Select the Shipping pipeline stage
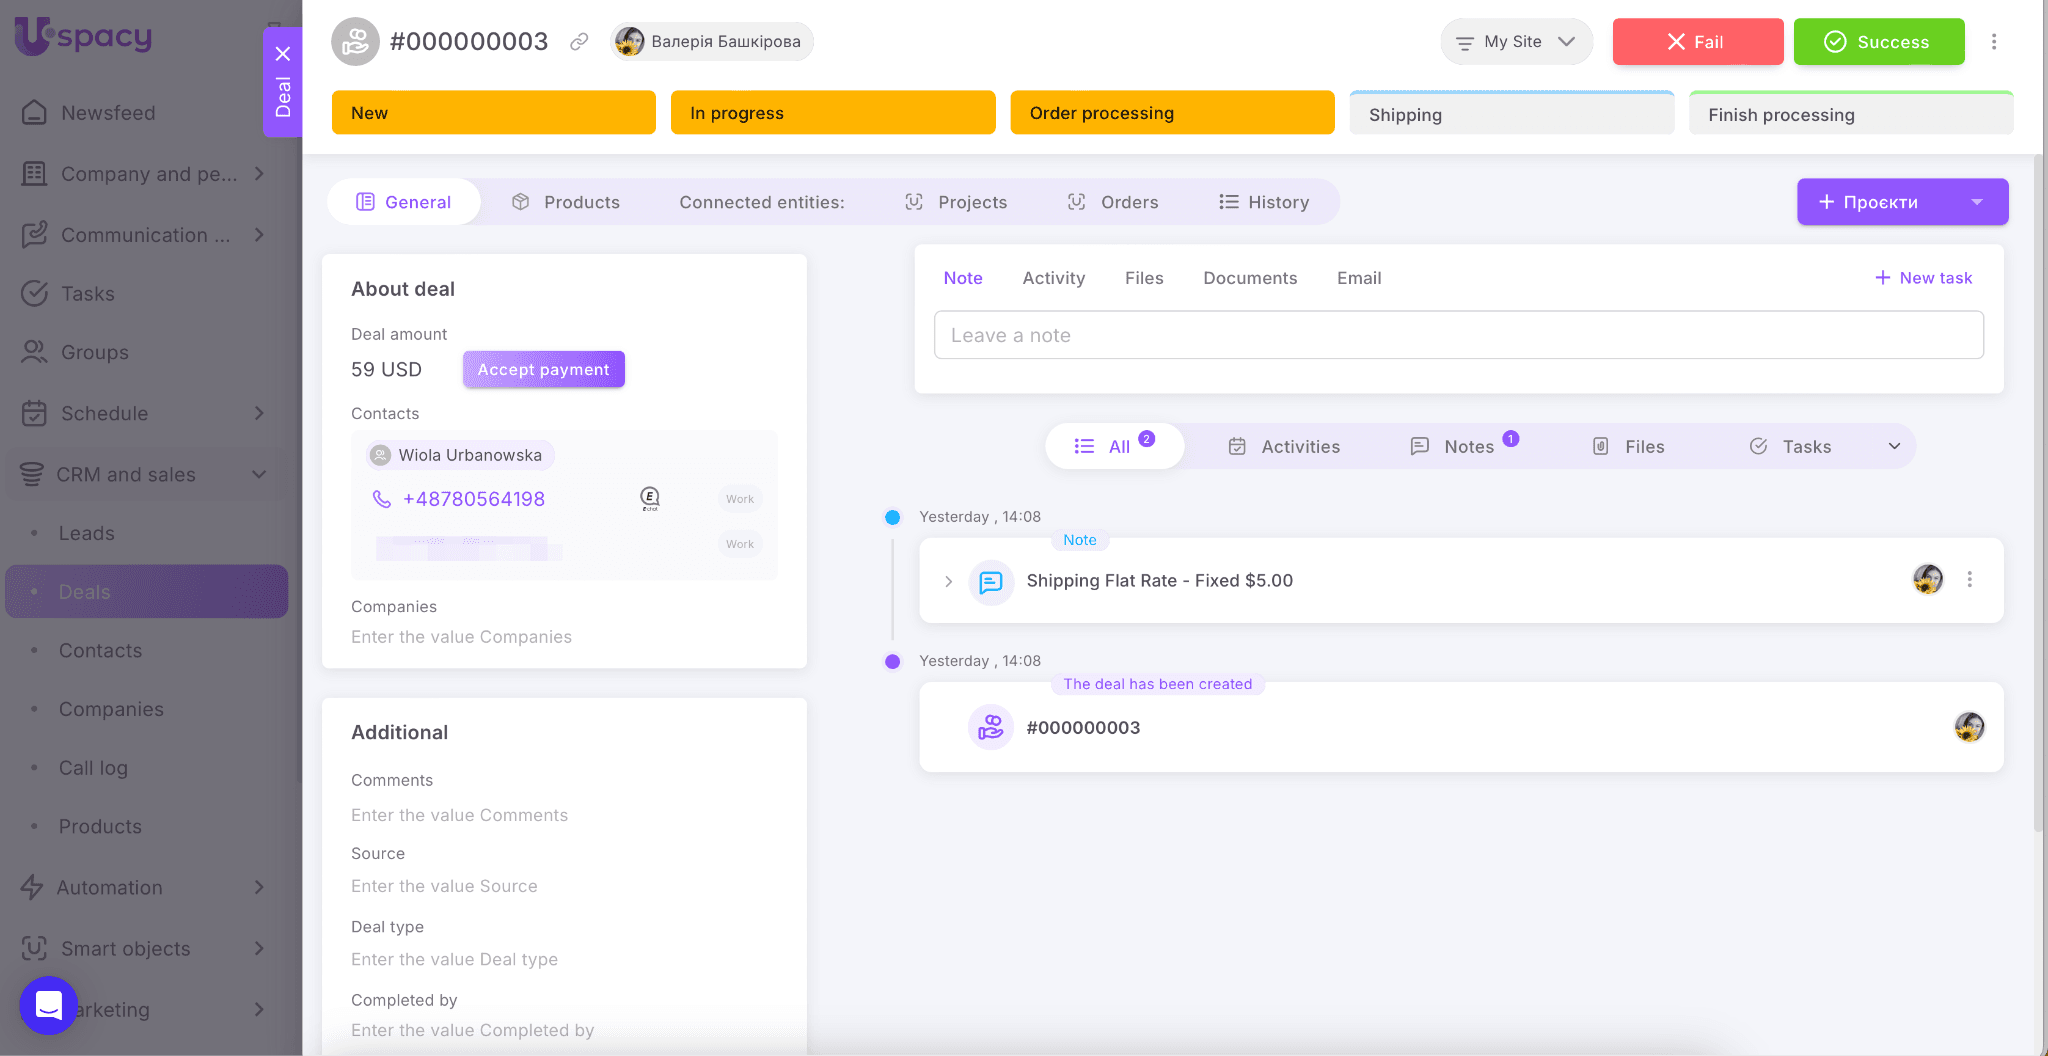Image resolution: width=2048 pixels, height=1056 pixels. [x=1511, y=115]
